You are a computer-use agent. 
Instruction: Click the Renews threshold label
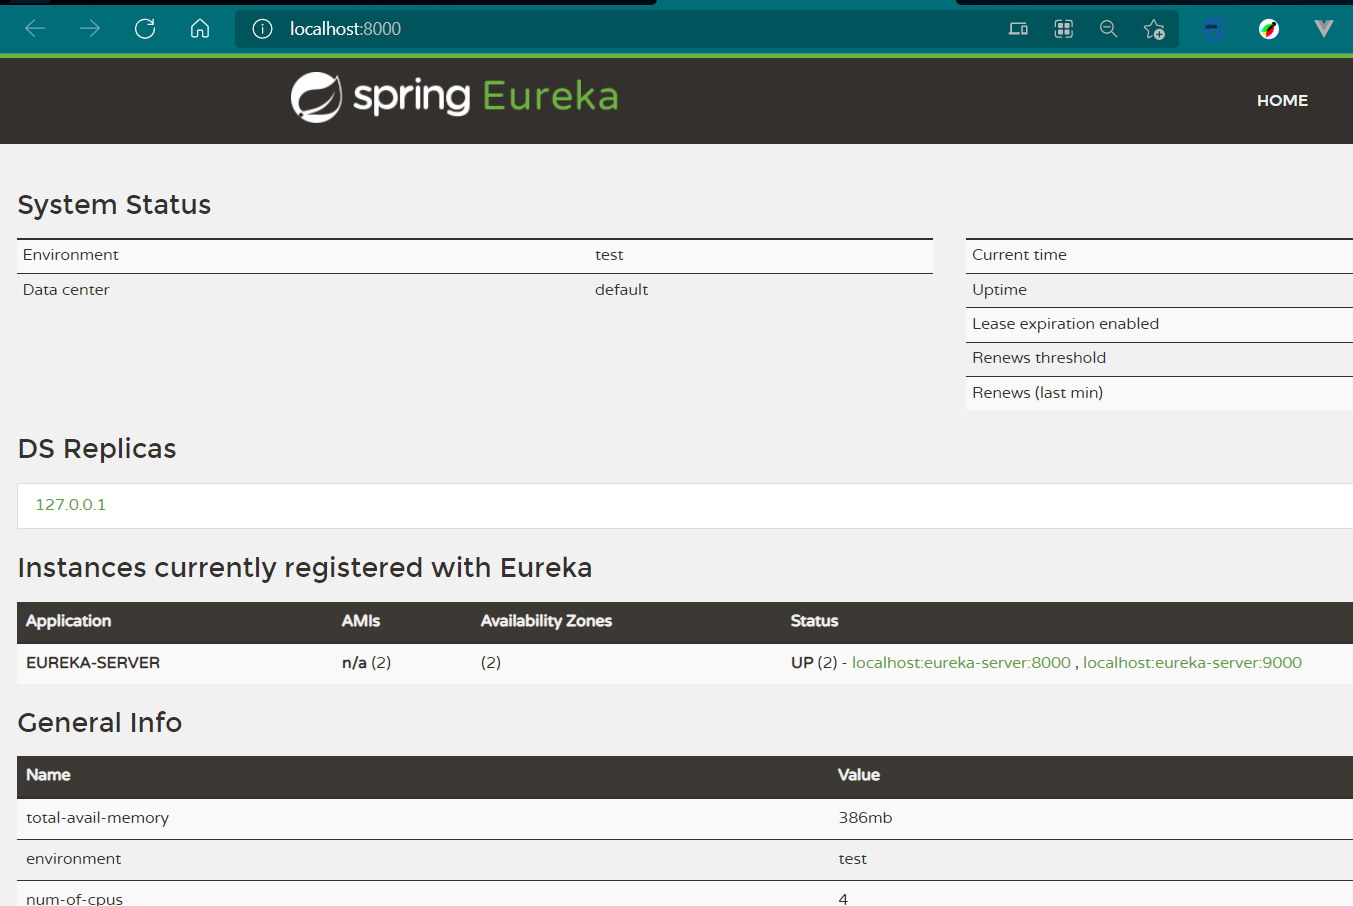[x=1039, y=358]
